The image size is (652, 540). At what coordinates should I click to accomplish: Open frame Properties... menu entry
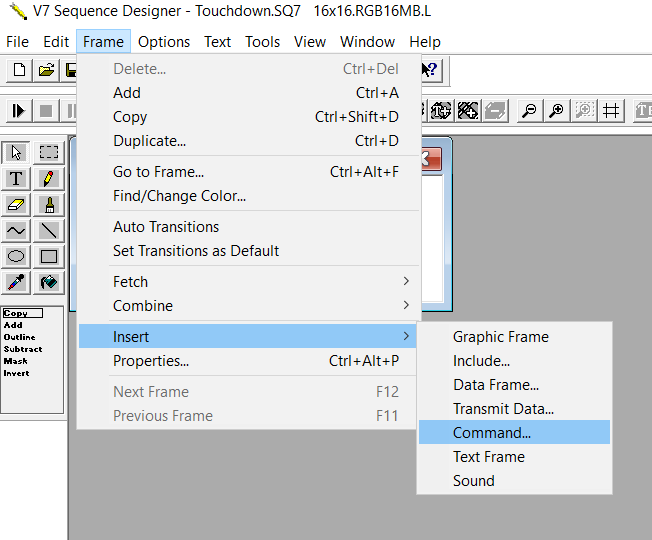pos(248,361)
